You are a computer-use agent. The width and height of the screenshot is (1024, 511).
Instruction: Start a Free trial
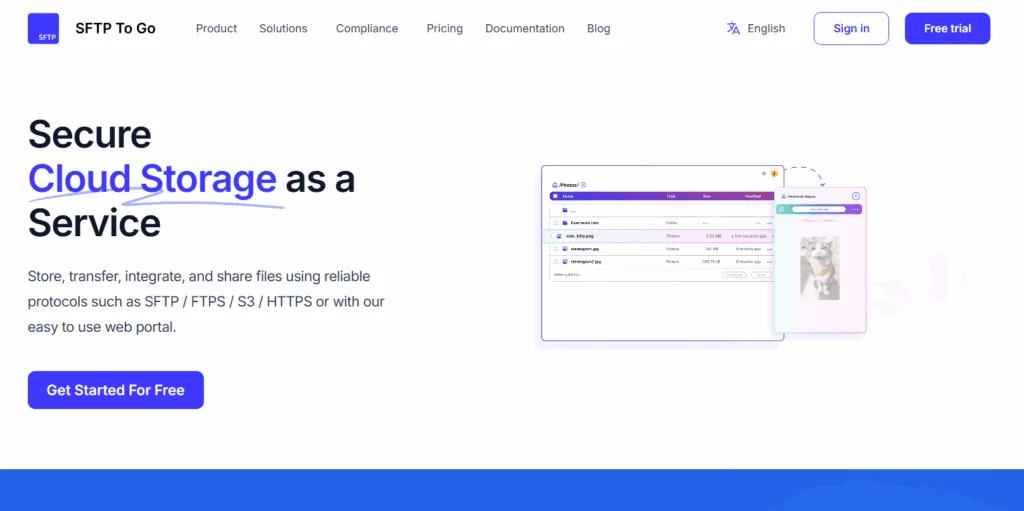pyautogui.click(x=947, y=29)
